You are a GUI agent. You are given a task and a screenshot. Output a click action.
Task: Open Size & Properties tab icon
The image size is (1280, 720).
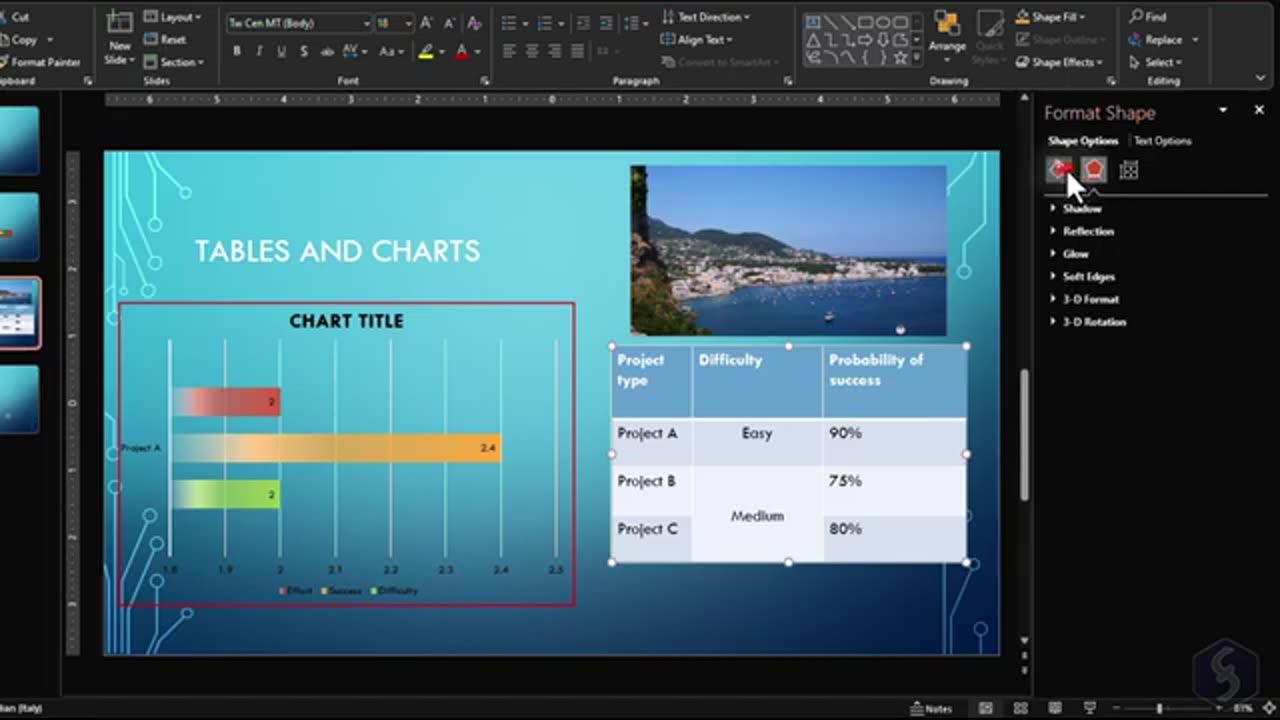1129,170
